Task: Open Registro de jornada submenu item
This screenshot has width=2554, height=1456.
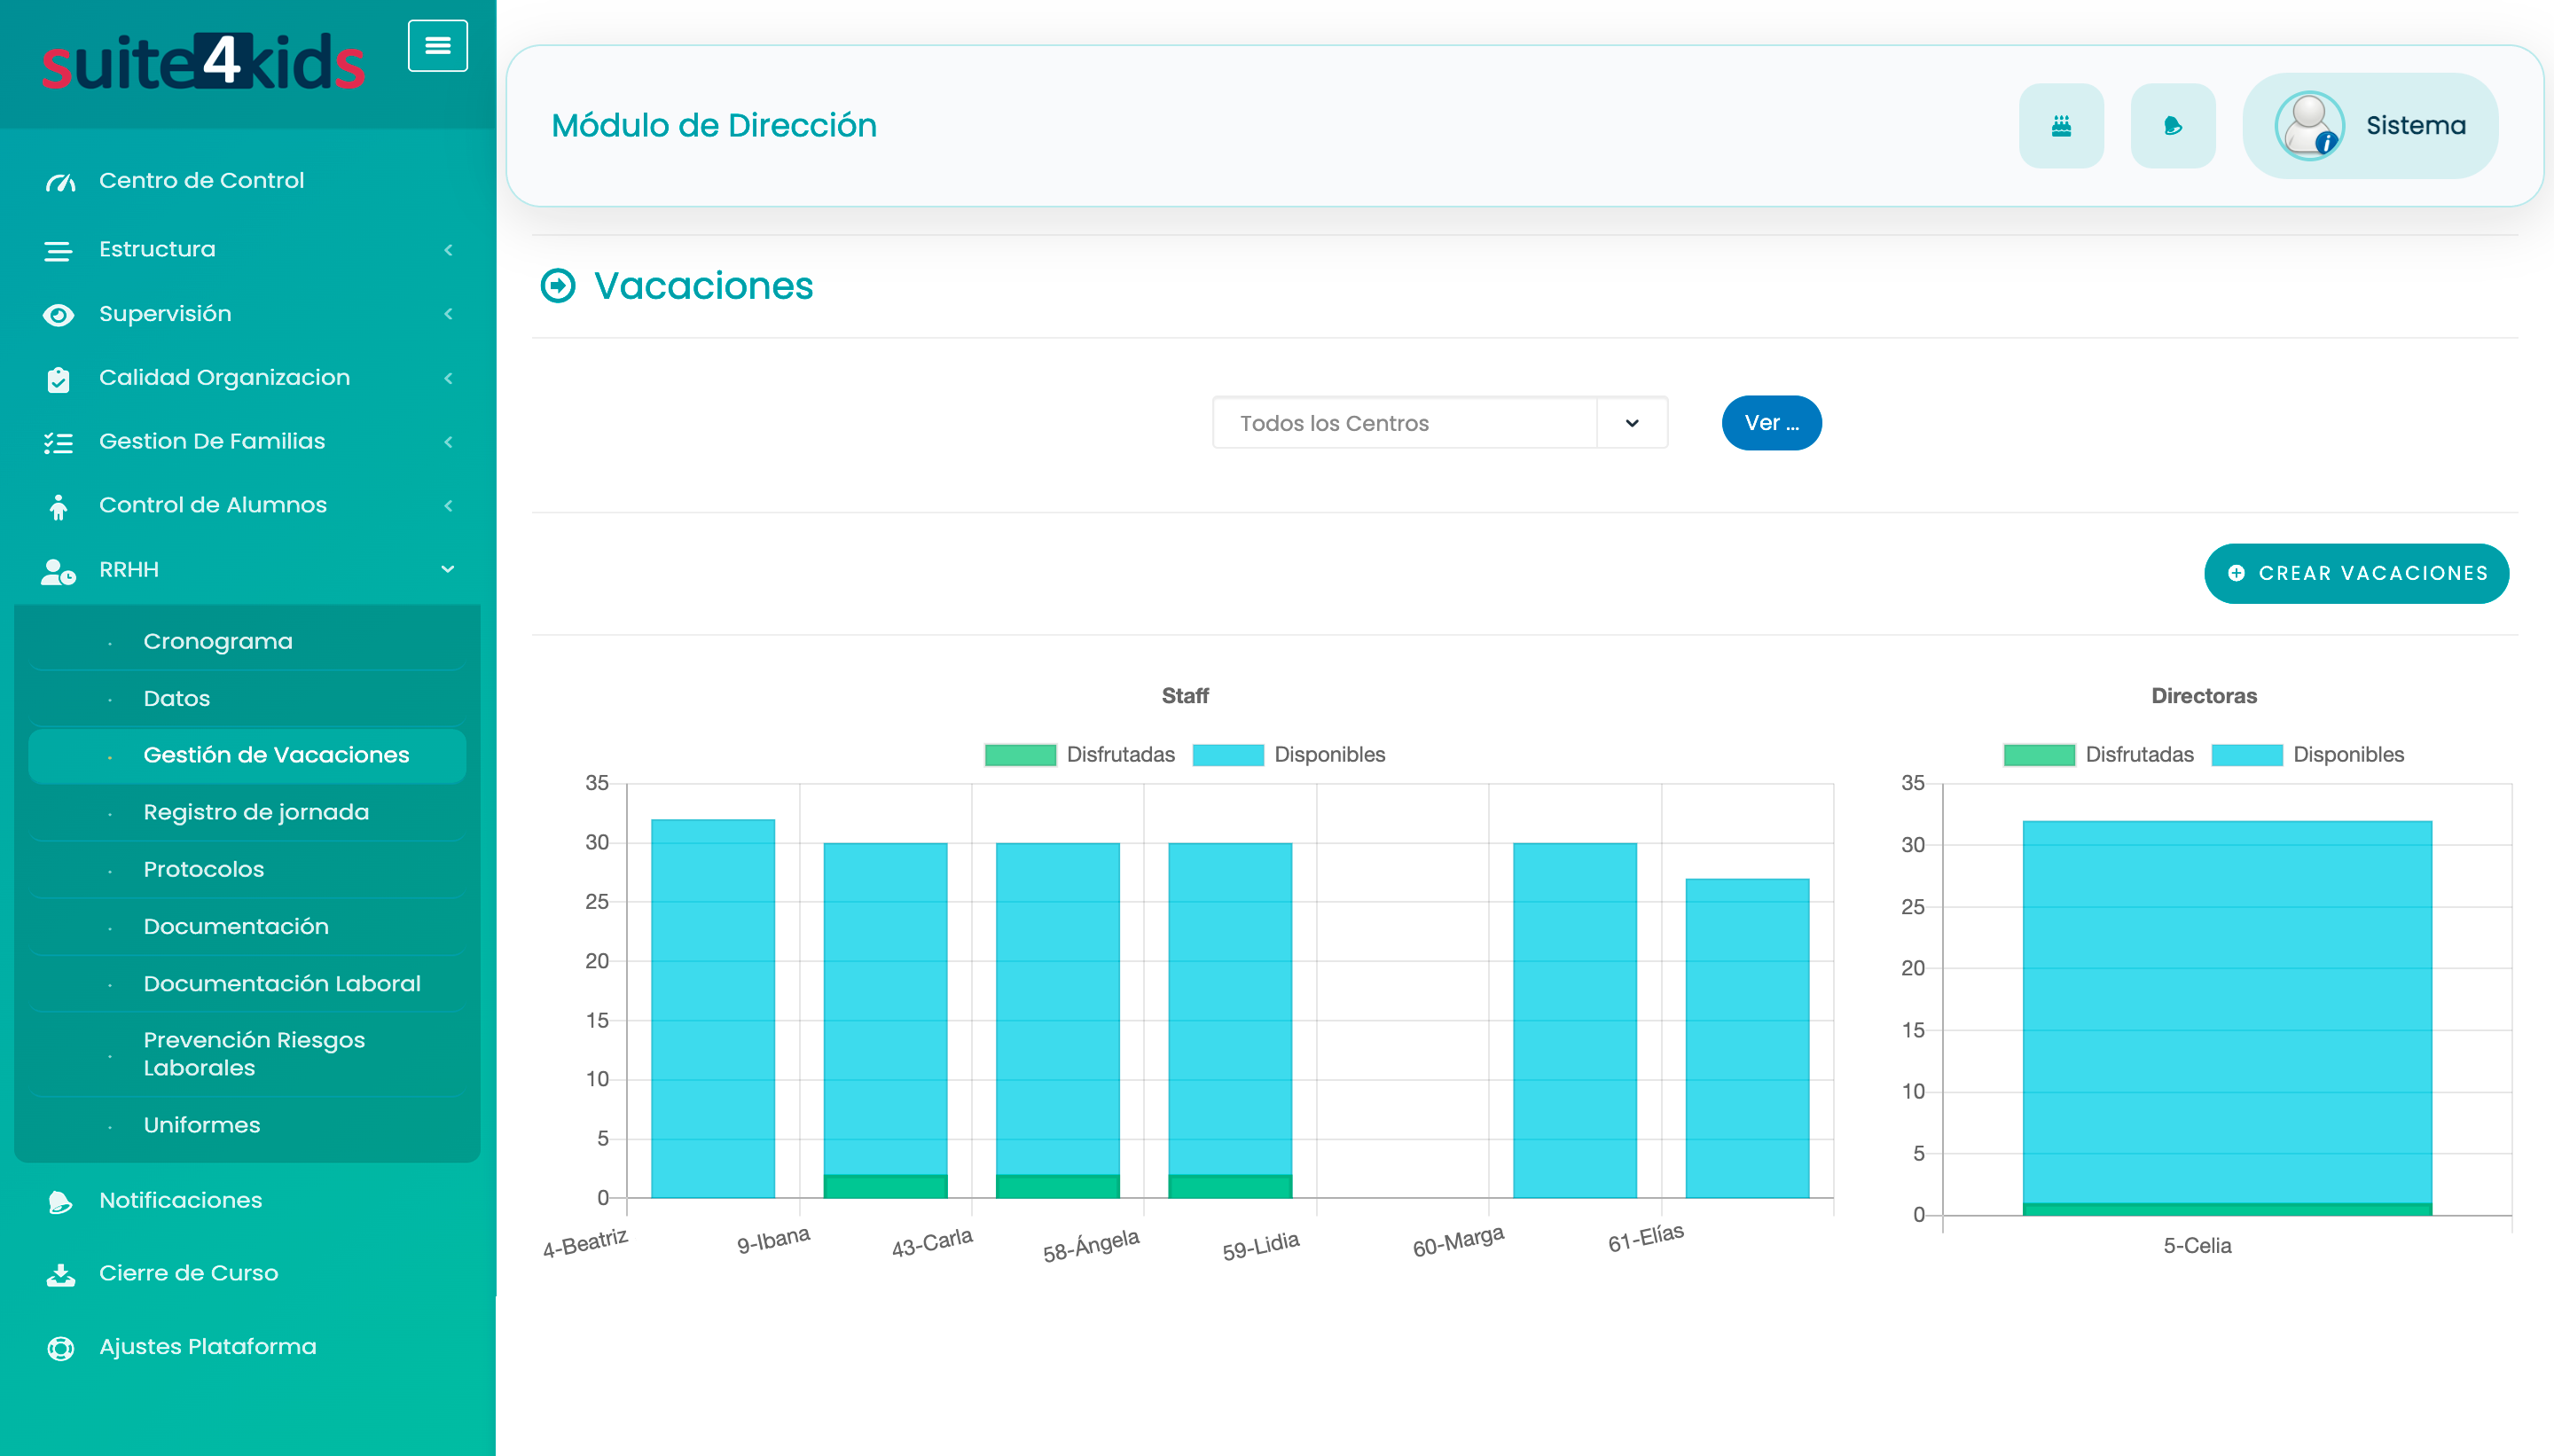Action: [256, 812]
